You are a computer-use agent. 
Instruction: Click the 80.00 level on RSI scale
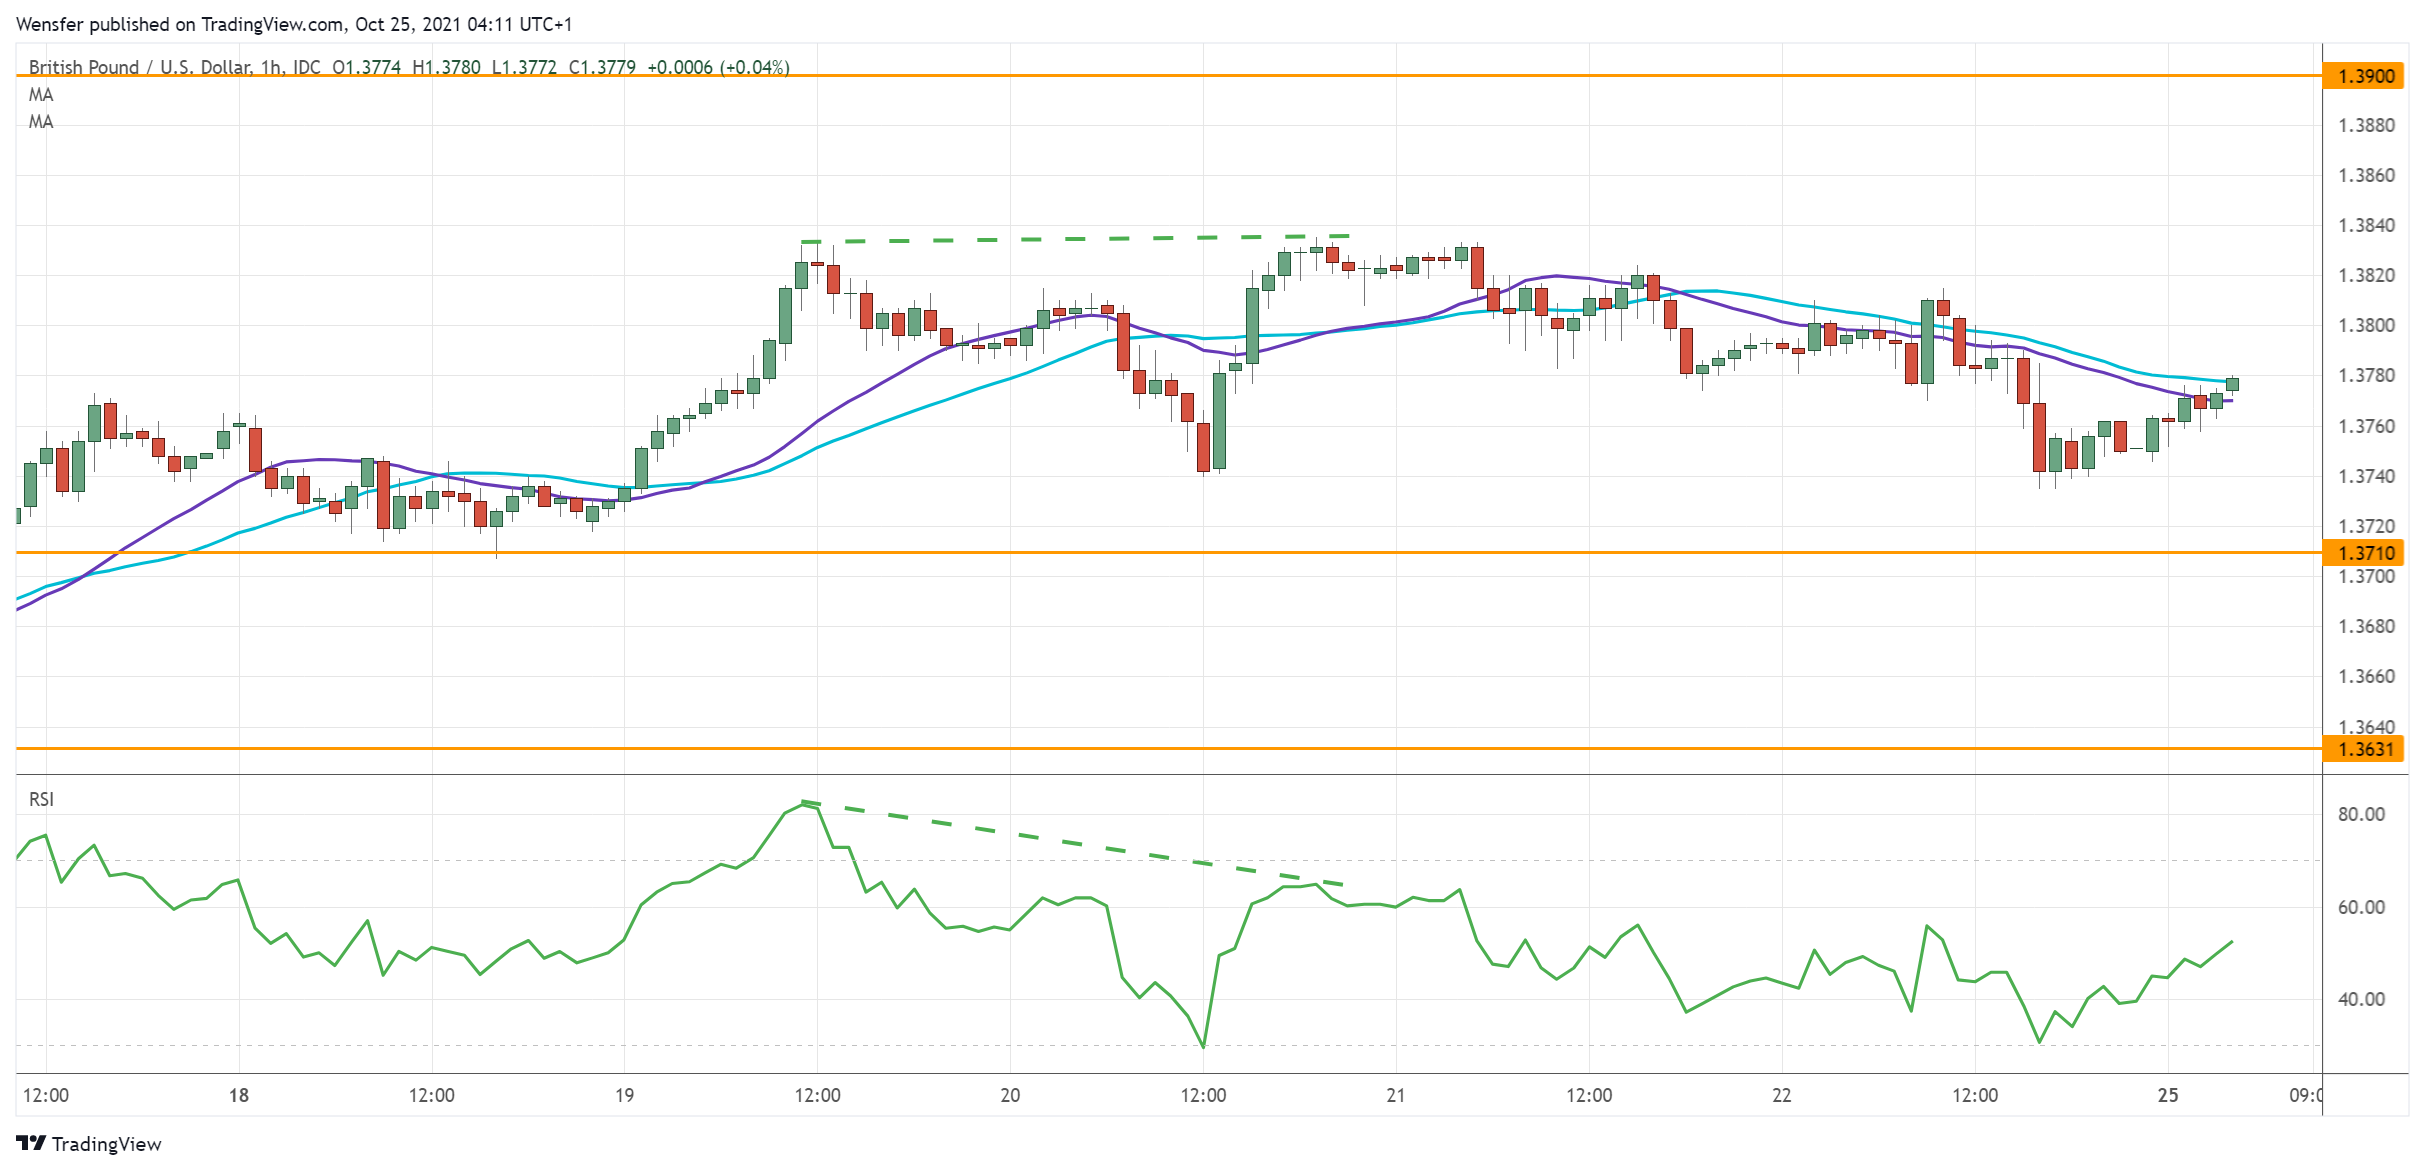(x=2361, y=814)
